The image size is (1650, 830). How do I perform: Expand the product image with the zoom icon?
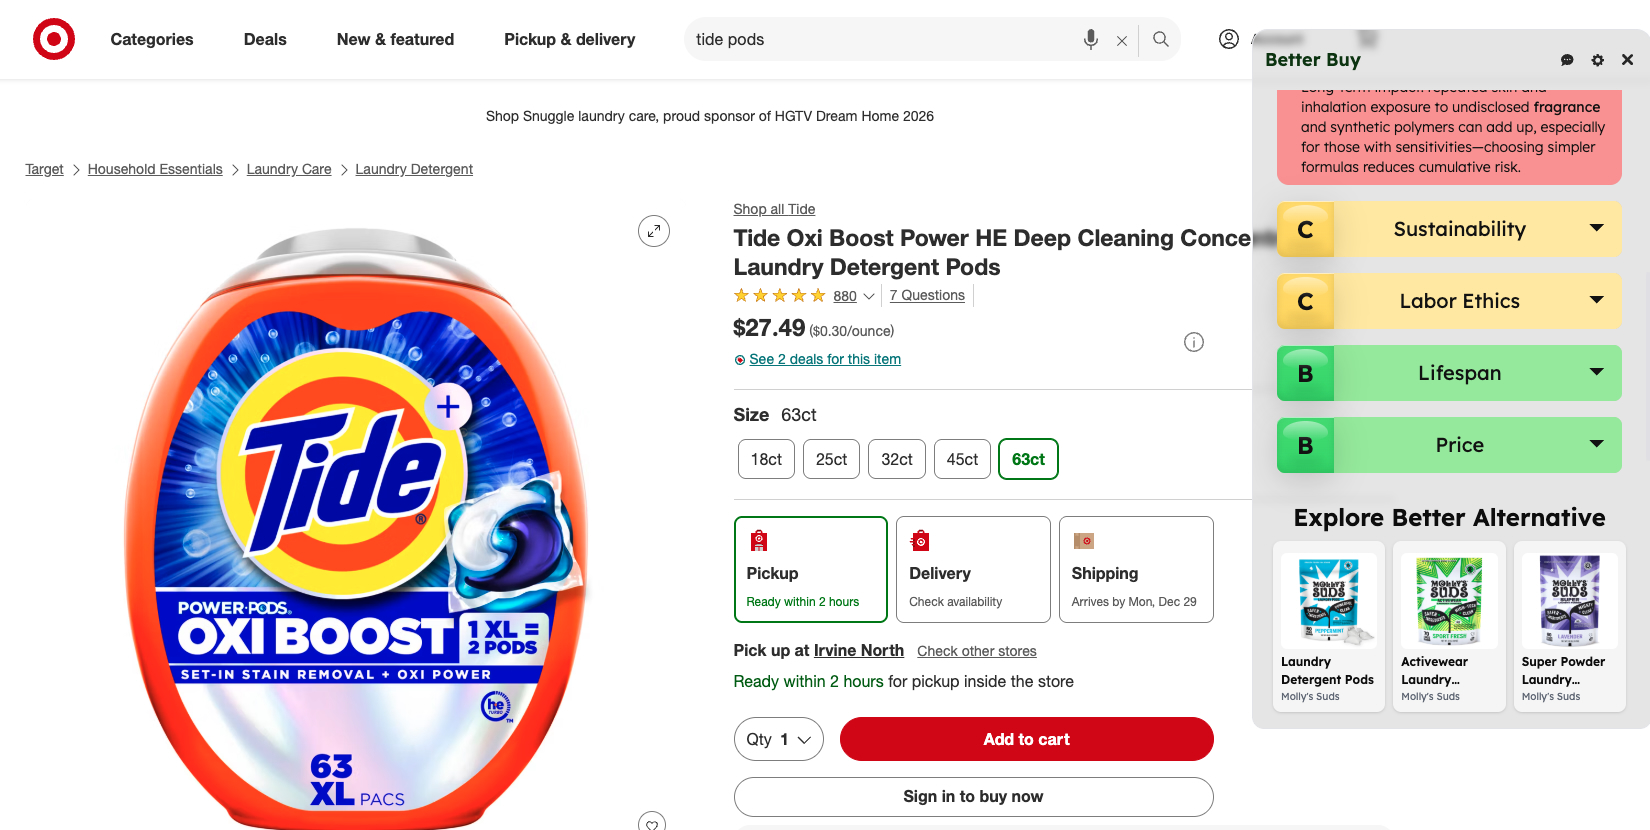654,231
